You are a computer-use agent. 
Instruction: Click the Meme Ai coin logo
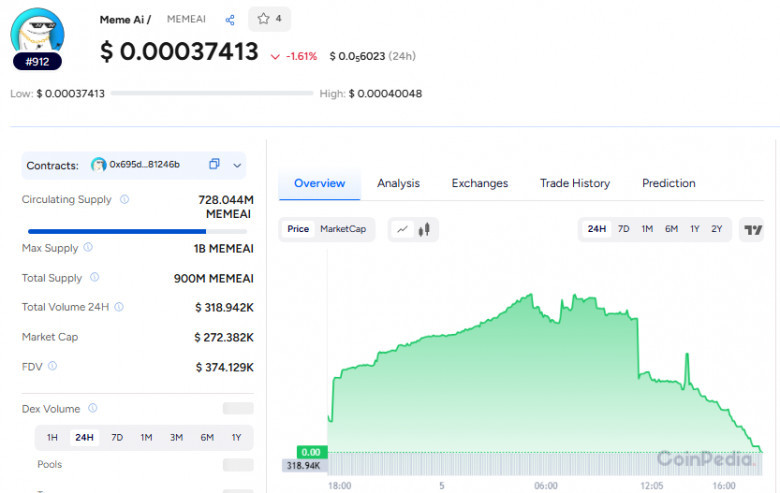click(x=38, y=32)
